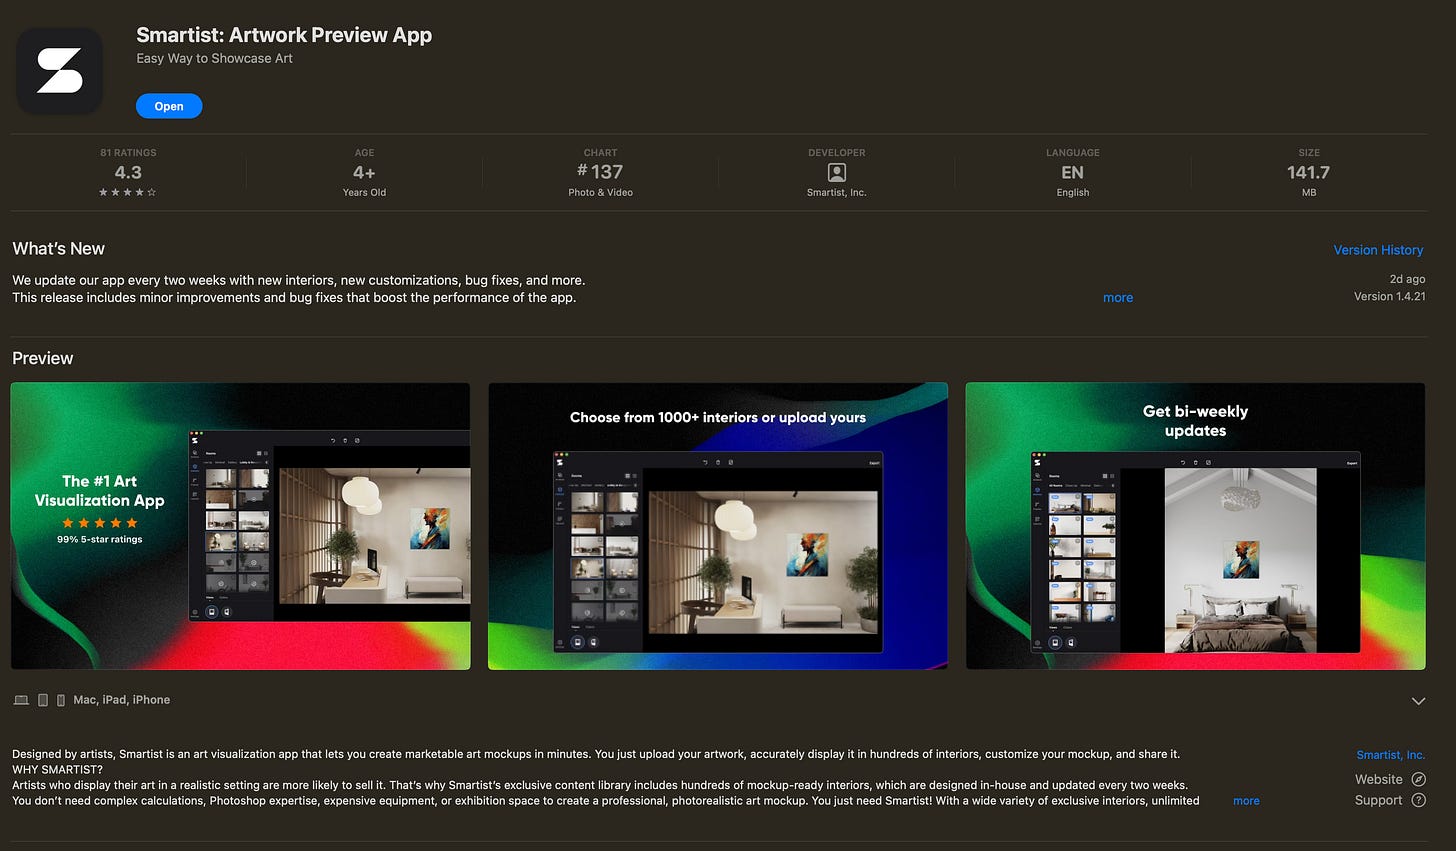Visit the developer Website link
Viewport: 1456px width, 851px height.
[x=1379, y=779]
